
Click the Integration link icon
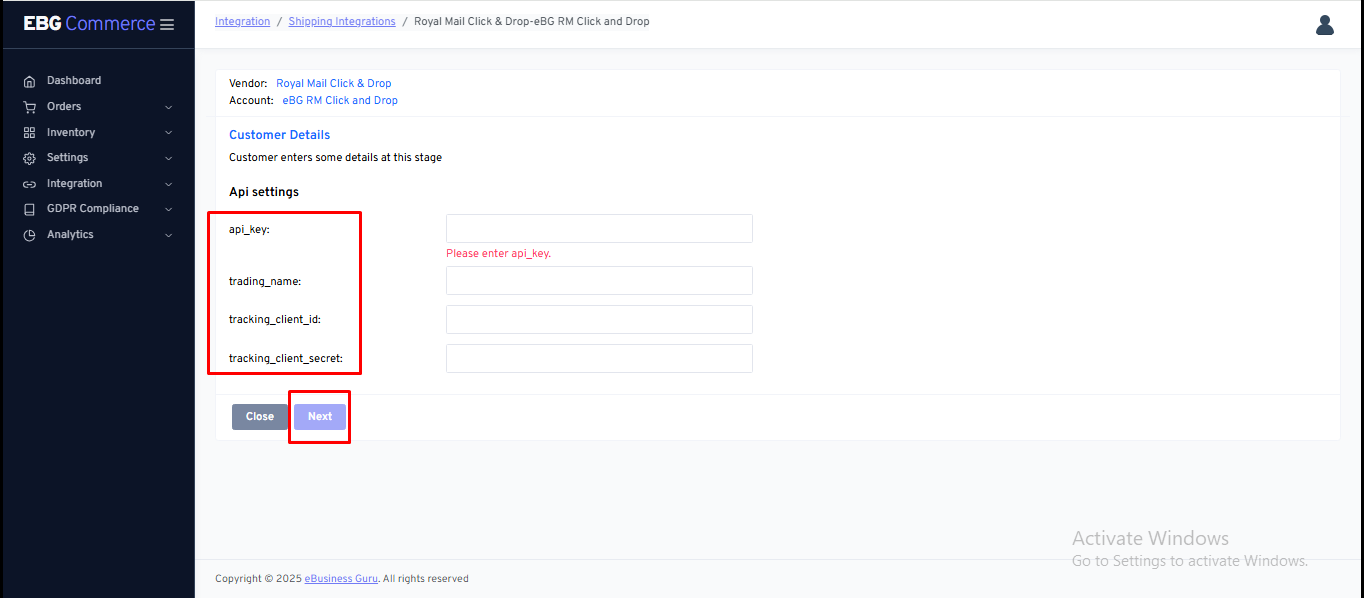(29, 184)
